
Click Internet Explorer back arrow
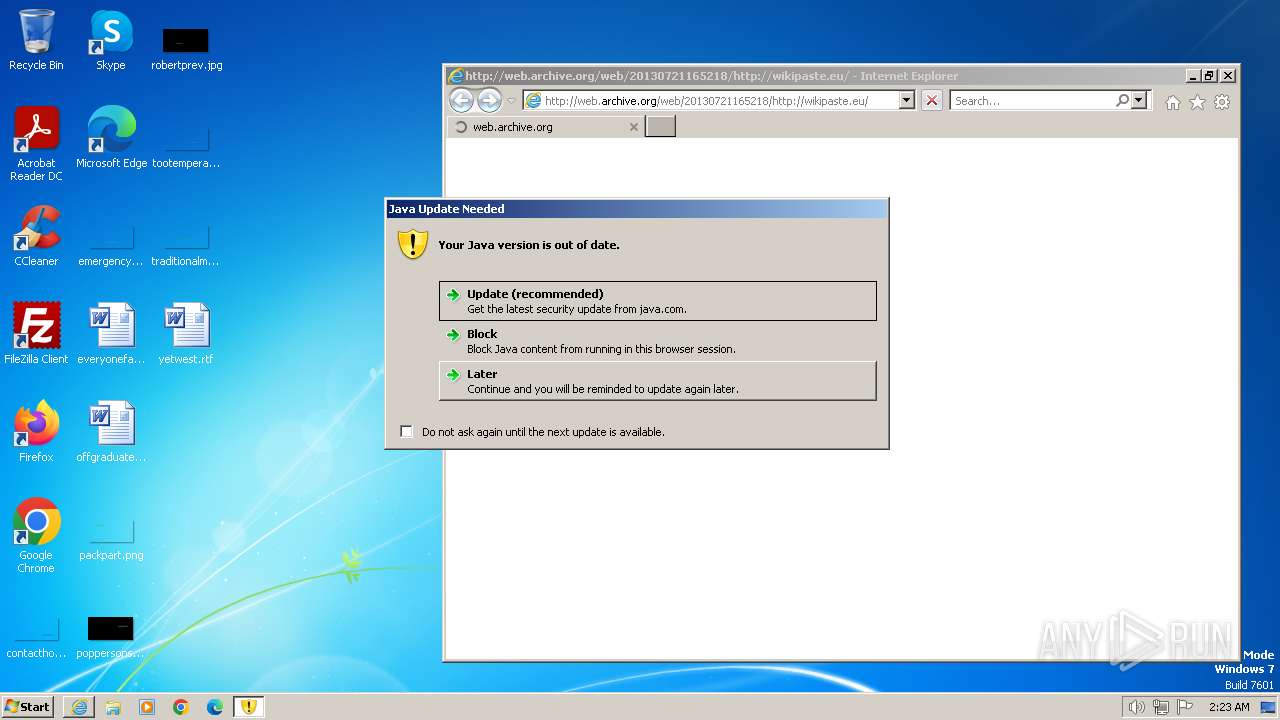(461, 100)
